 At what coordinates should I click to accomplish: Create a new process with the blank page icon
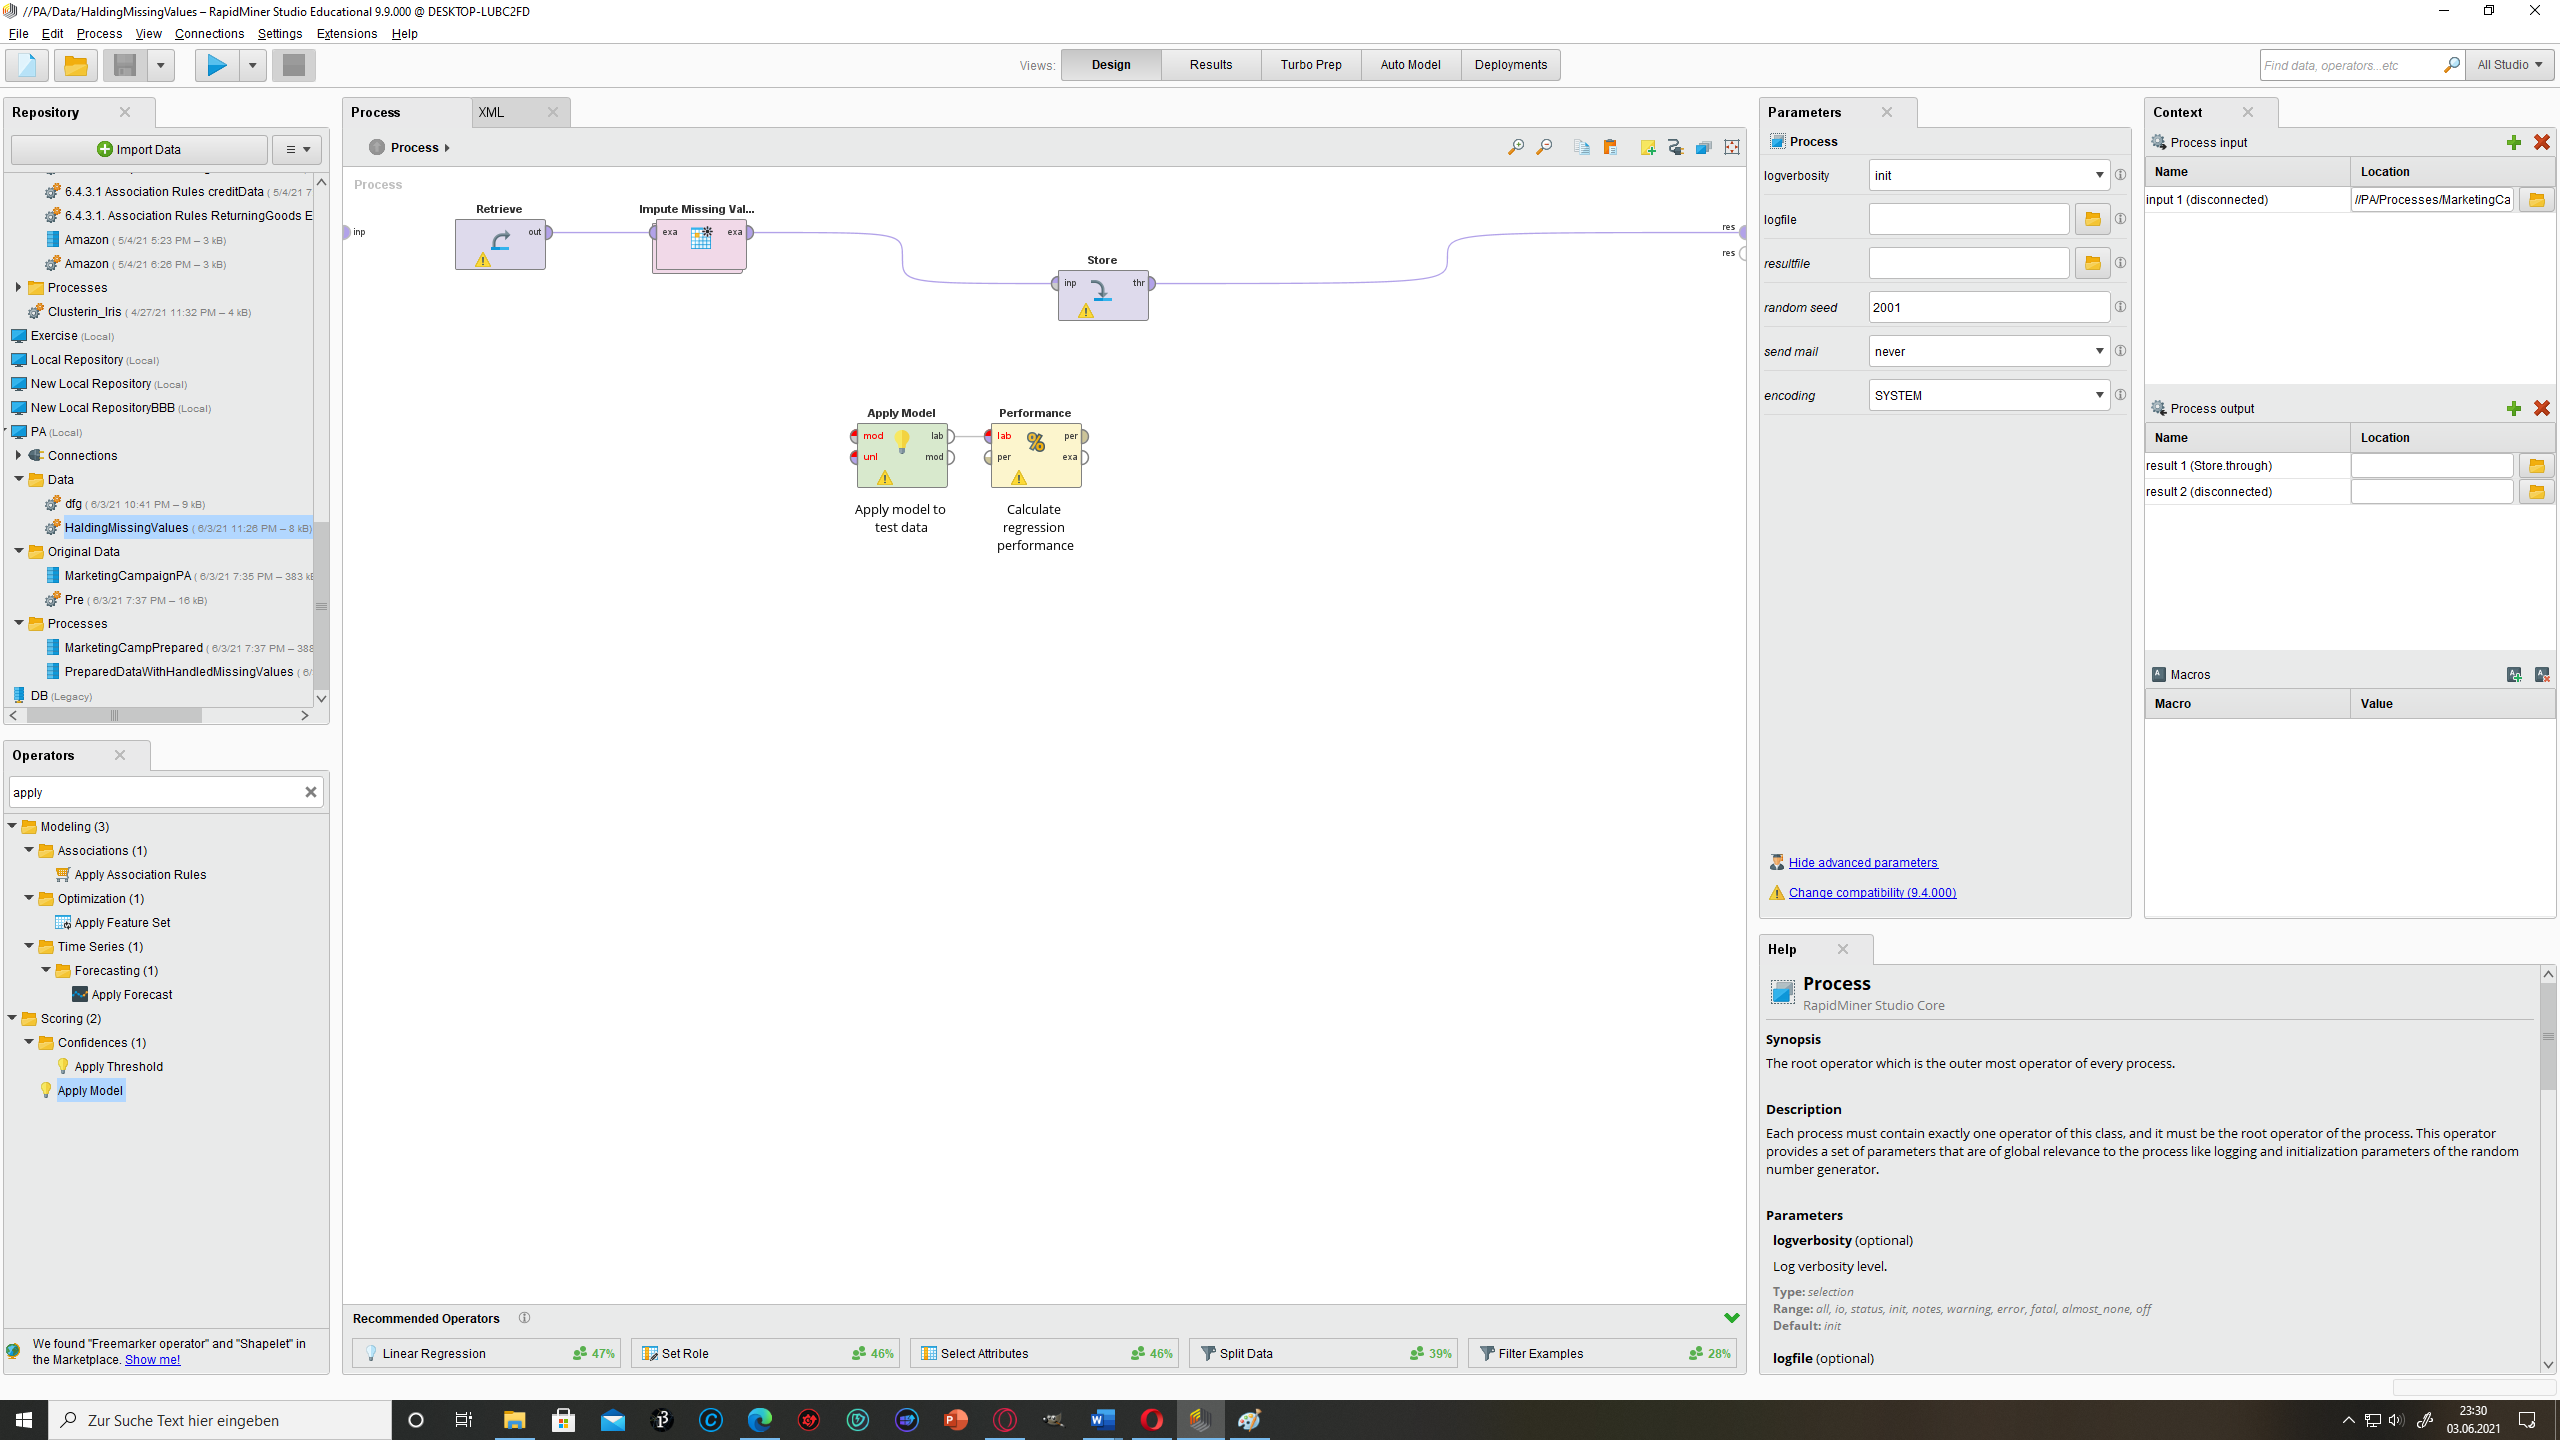[x=27, y=66]
